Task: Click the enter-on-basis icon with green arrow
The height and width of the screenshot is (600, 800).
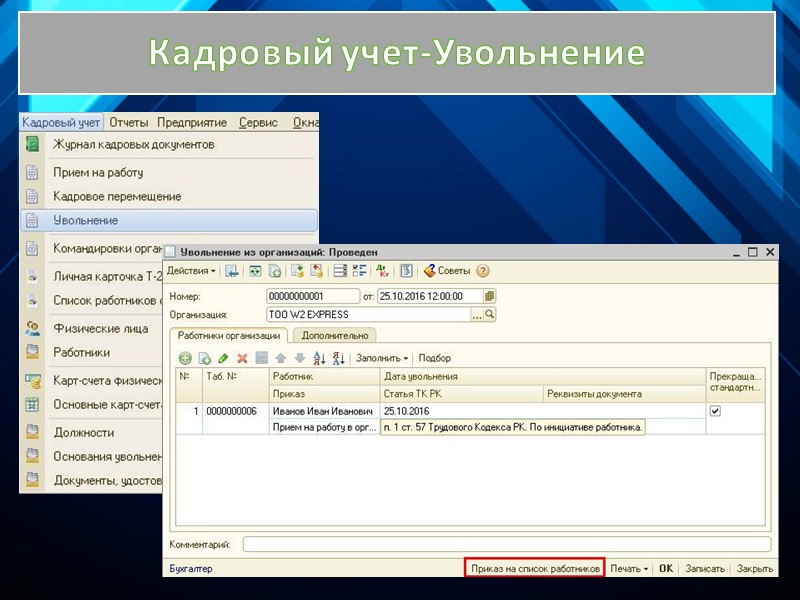Action: point(297,271)
